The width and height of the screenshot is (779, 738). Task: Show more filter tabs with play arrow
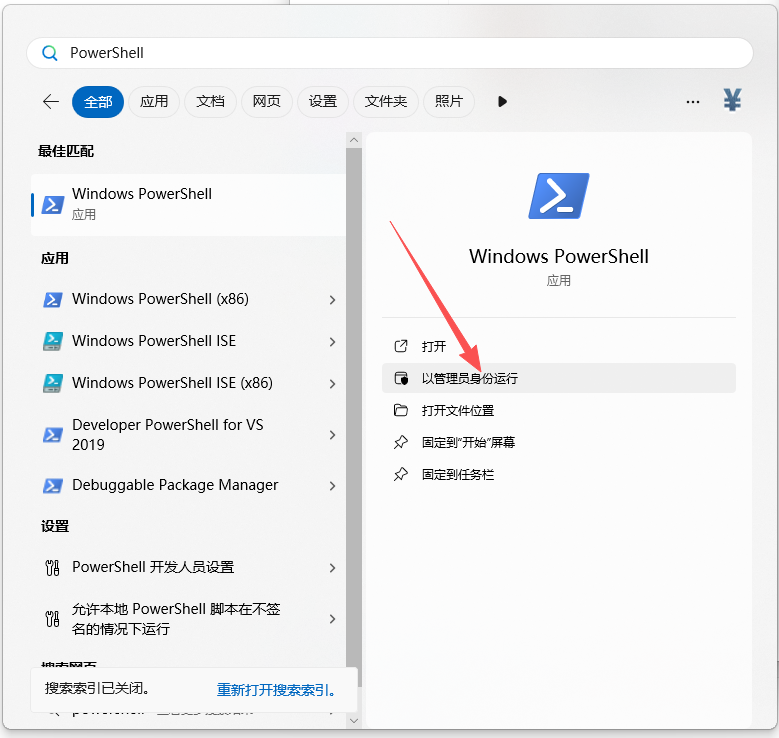tap(502, 101)
